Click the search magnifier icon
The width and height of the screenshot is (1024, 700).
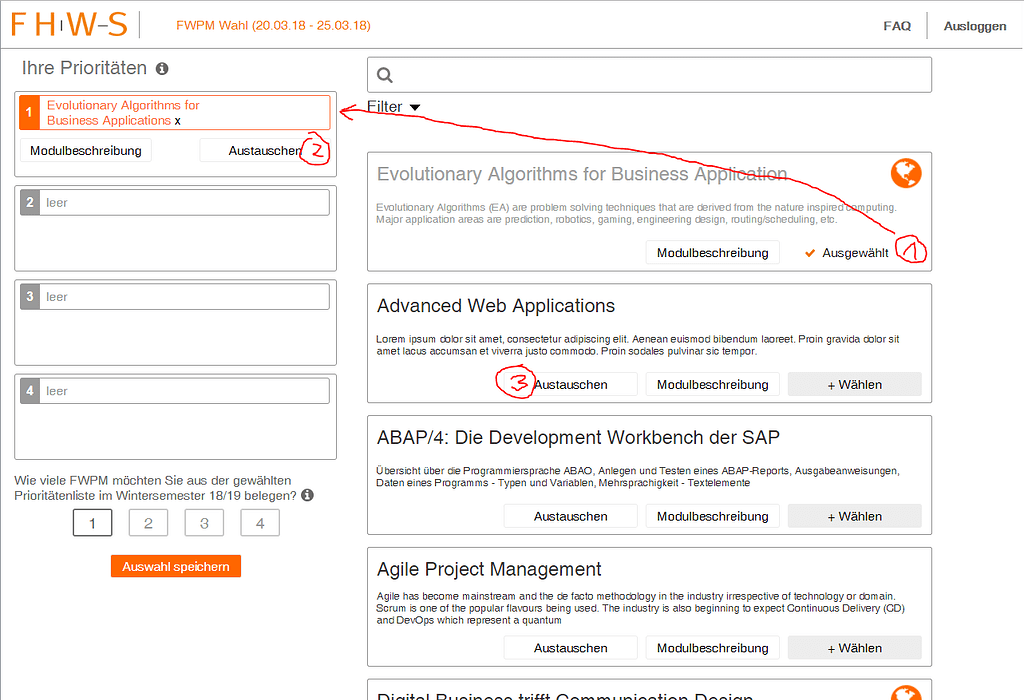[385, 74]
